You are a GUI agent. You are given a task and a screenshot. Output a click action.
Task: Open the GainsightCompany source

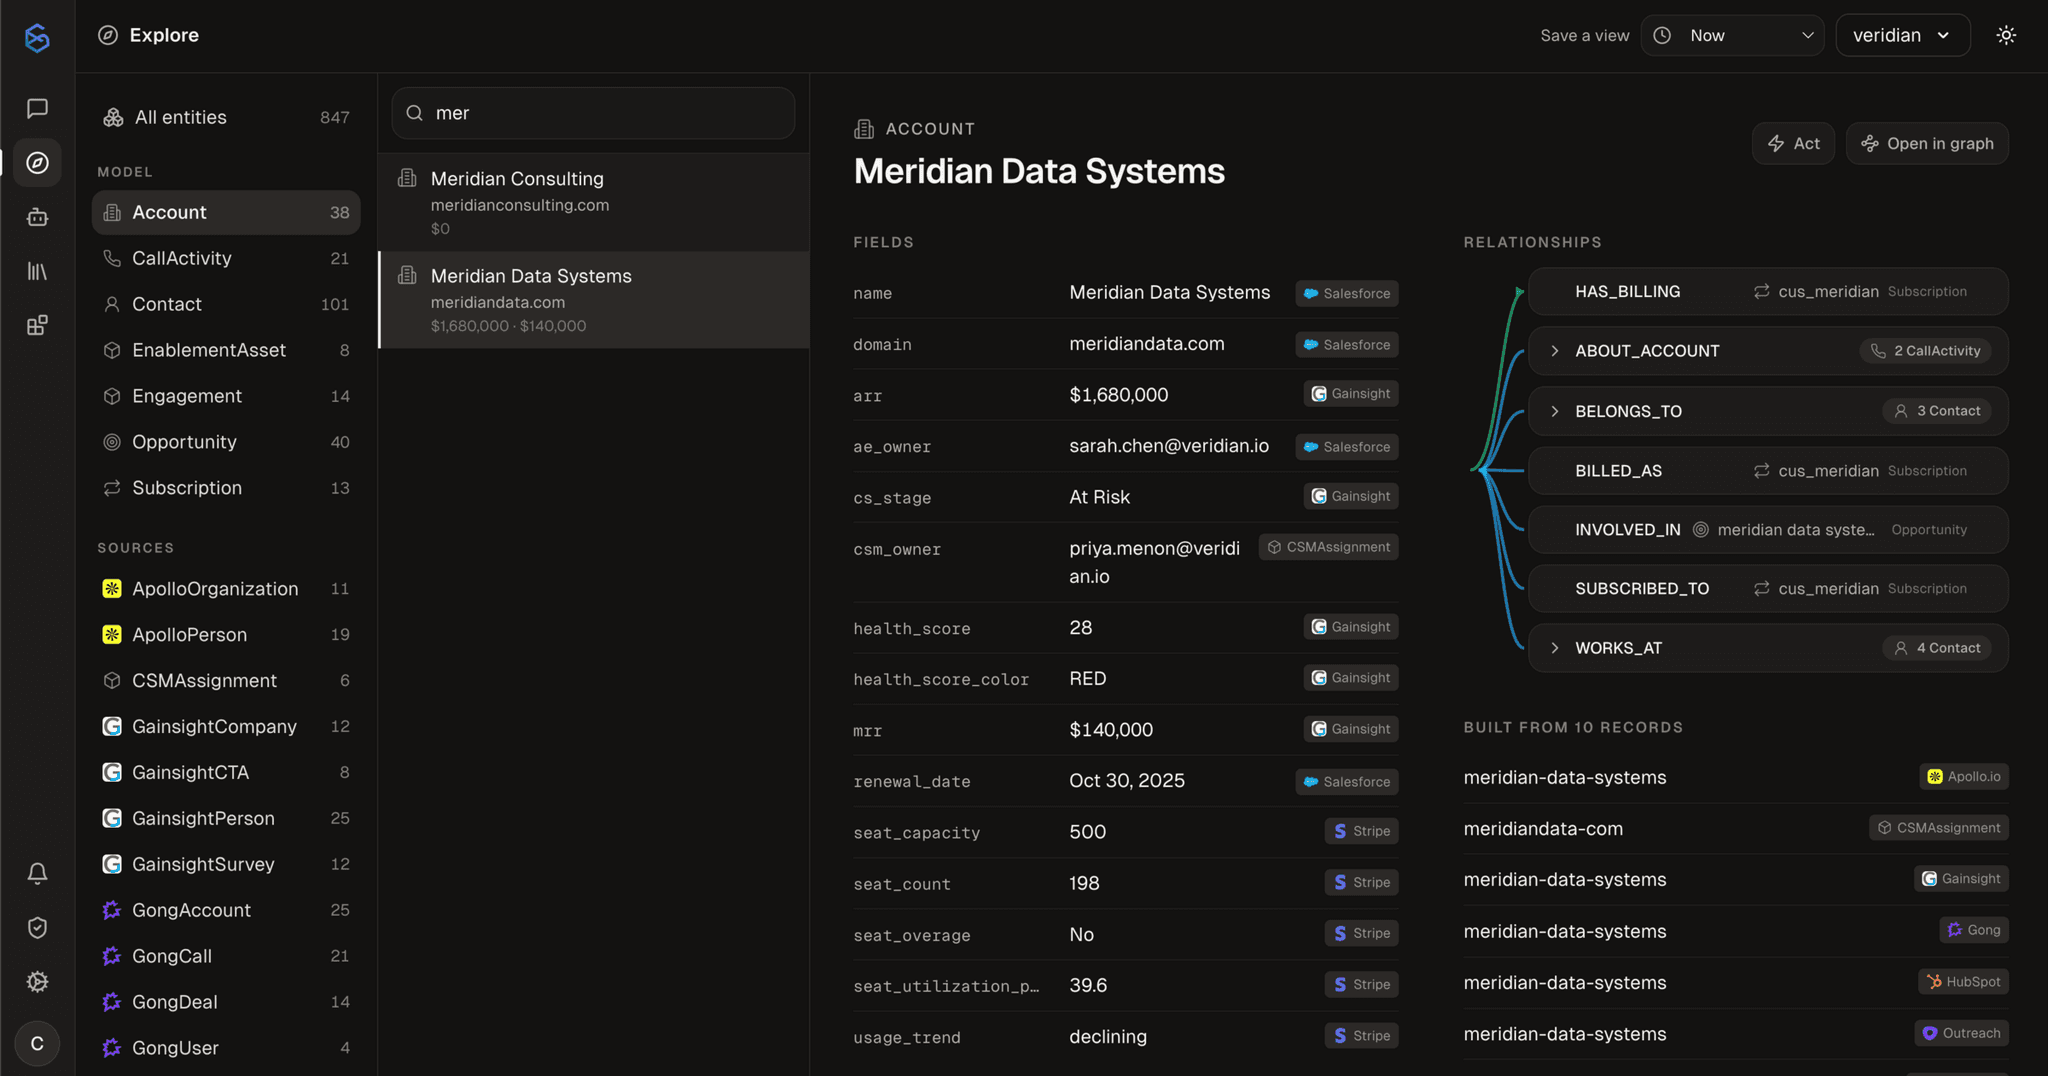pyautogui.click(x=226, y=727)
